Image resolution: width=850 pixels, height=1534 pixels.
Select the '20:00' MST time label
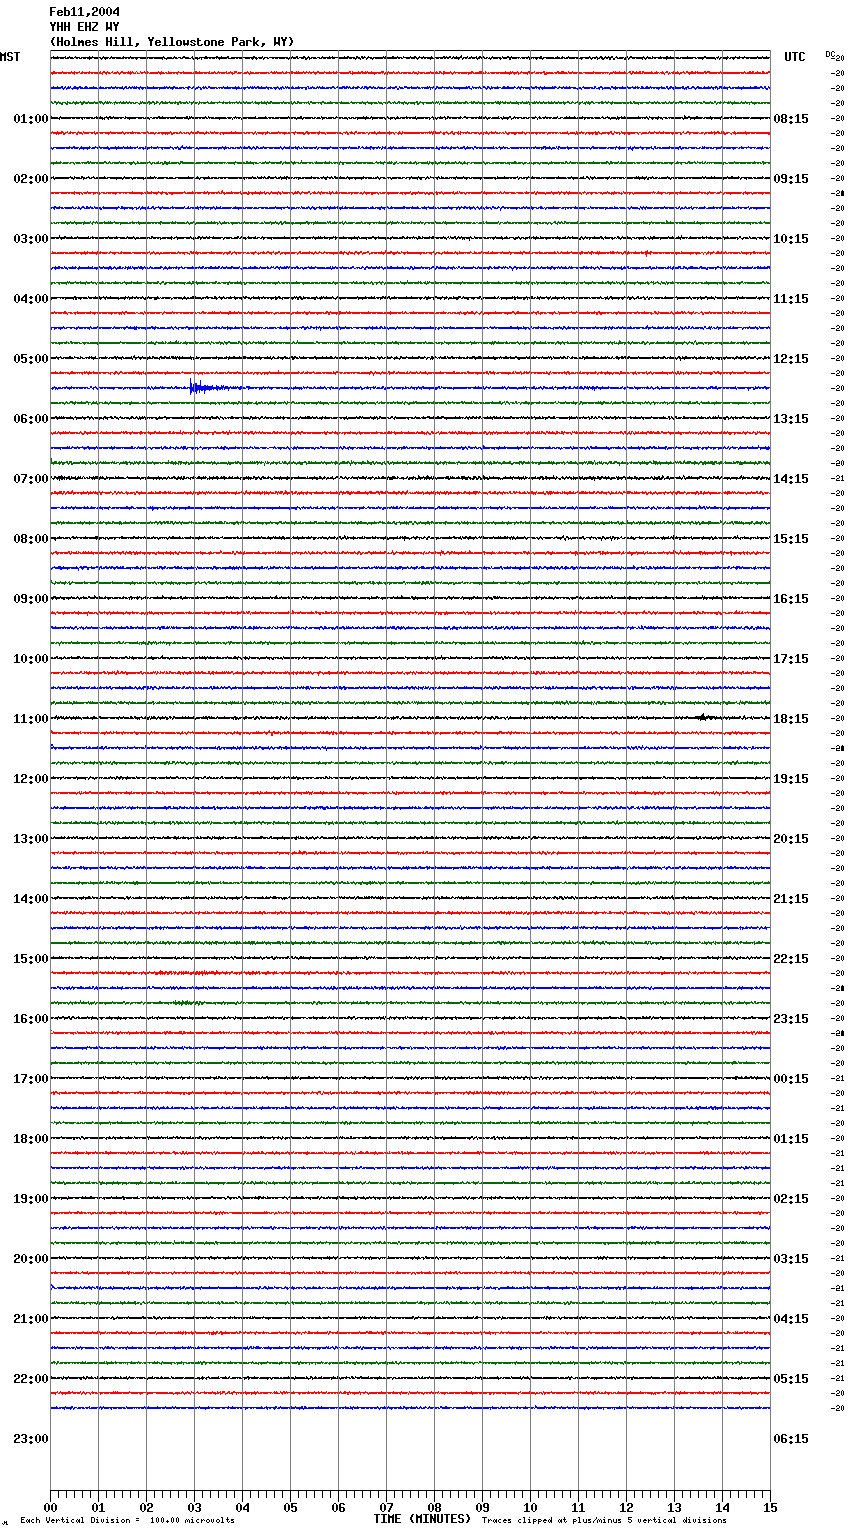pos(31,1259)
